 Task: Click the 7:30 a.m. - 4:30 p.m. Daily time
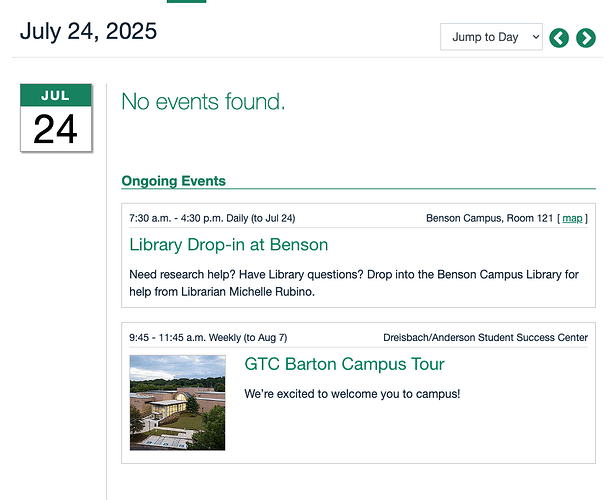click(x=212, y=218)
